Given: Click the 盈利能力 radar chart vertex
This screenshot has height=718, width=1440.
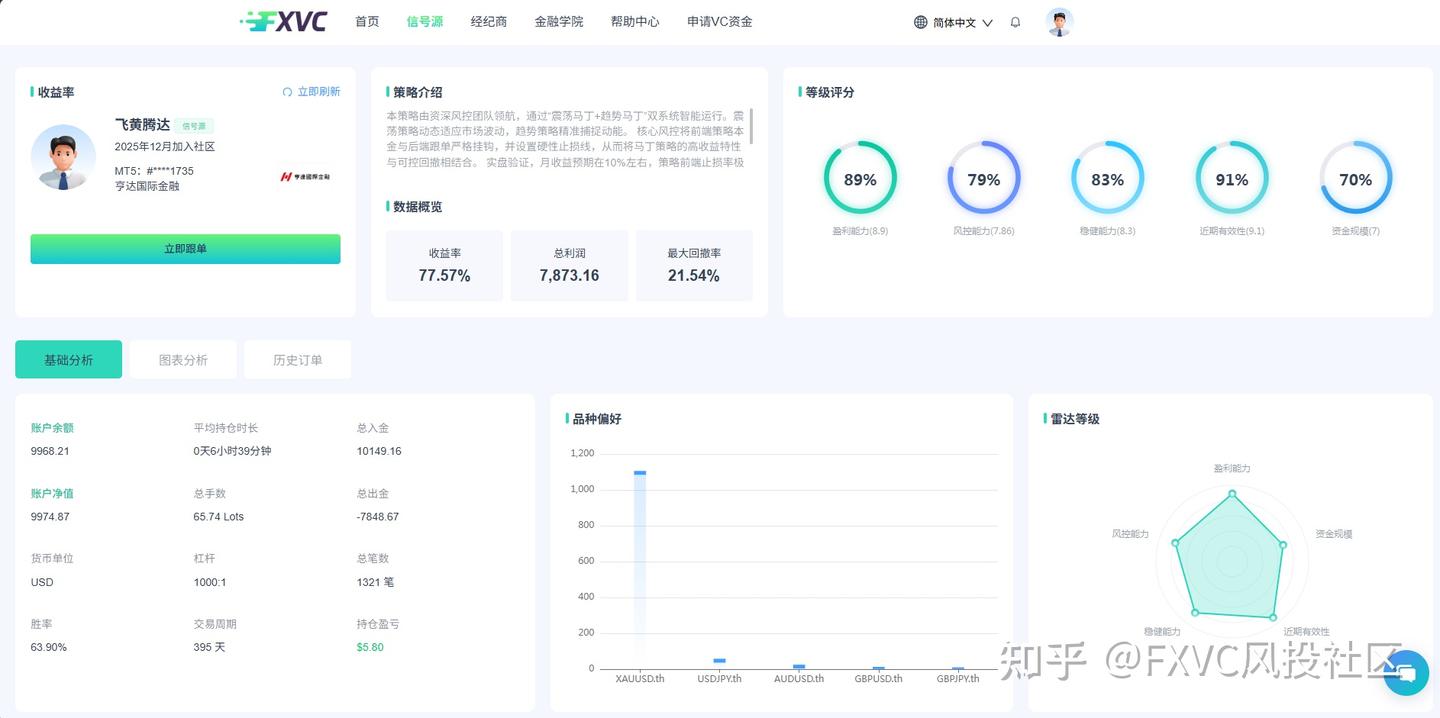Looking at the screenshot, I should (1232, 493).
